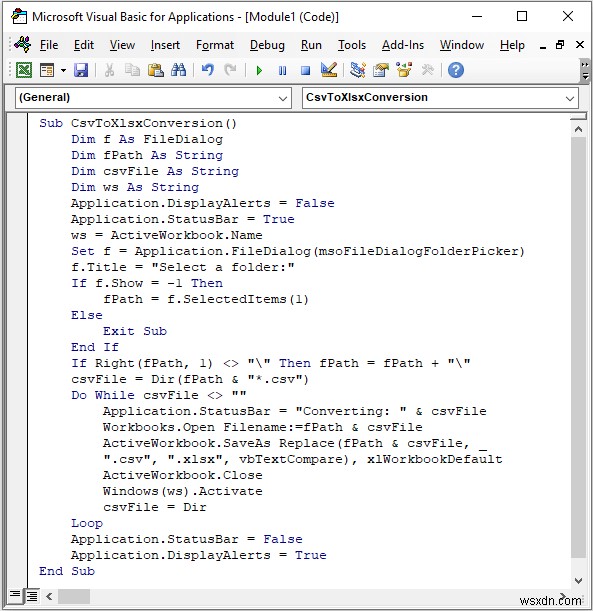Run the macro with green play button
Image resolution: width=593 pixels, height=611 pixels.
259,71
